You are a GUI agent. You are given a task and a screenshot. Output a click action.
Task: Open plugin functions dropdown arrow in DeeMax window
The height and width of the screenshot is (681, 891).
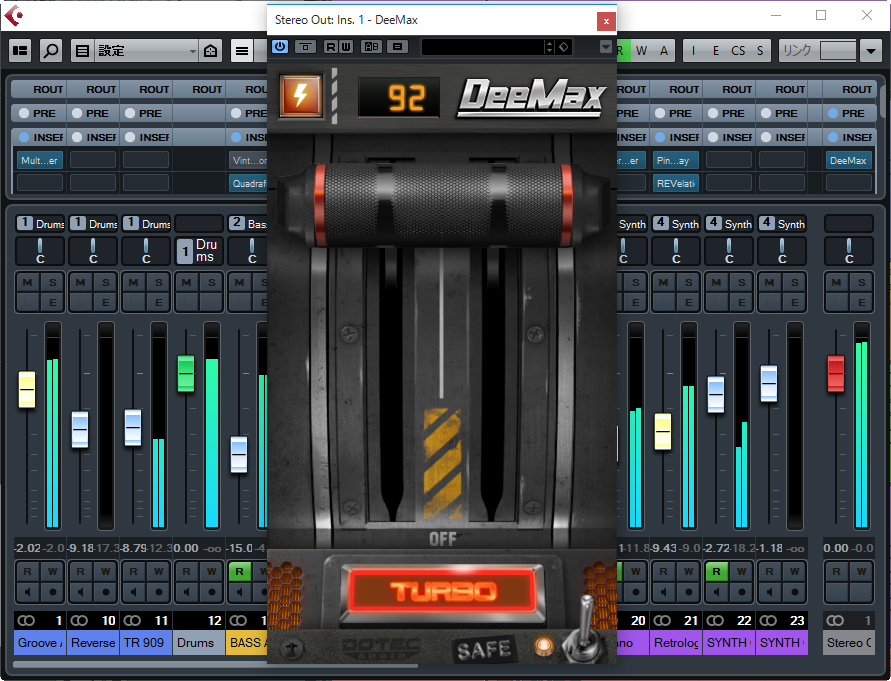pyautogui.click(x=606, y=47)
